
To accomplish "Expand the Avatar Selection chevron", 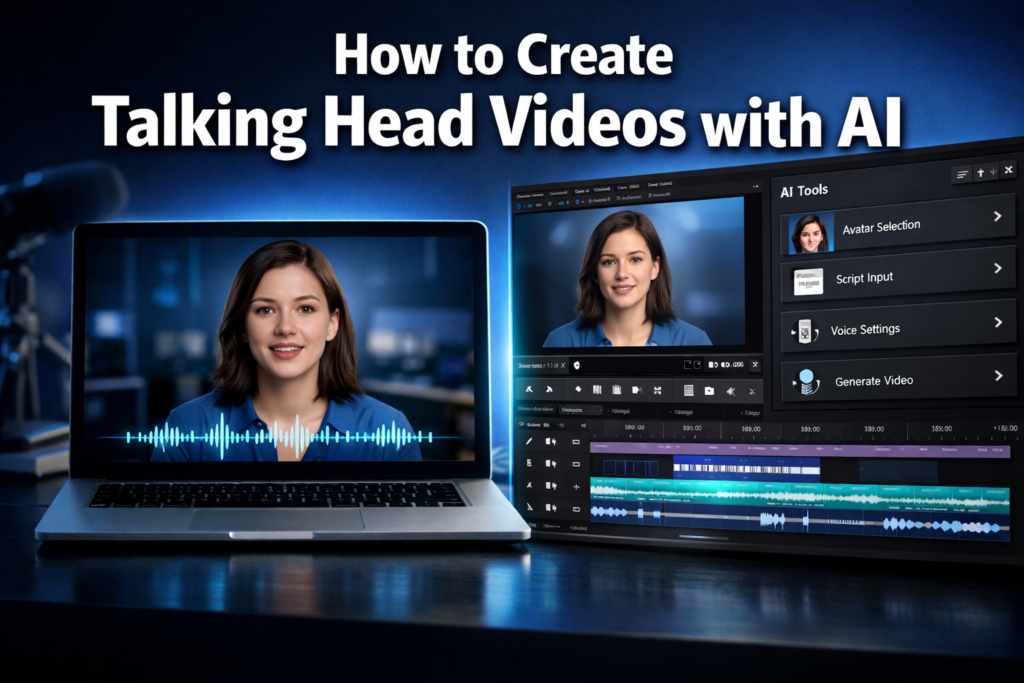I will (998, 215).
